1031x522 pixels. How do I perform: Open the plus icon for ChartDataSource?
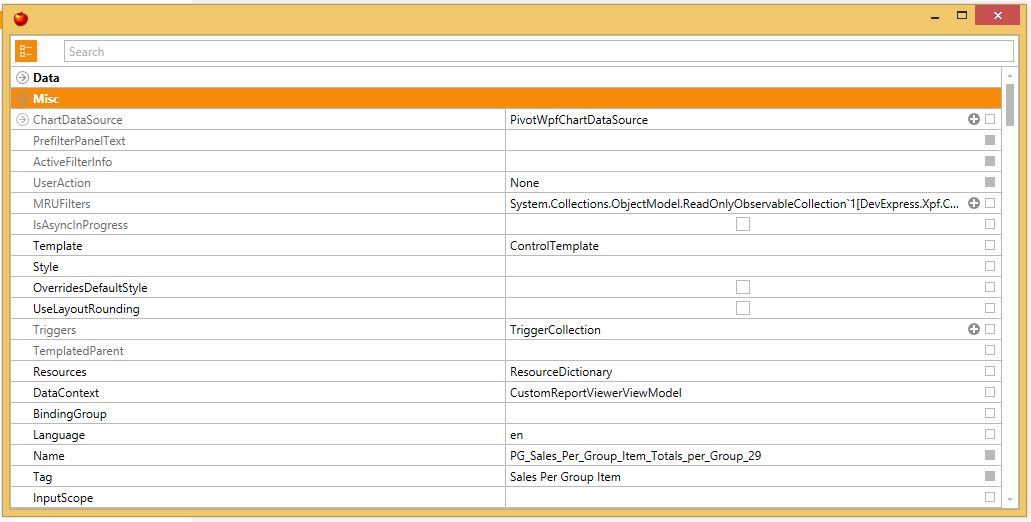click(x=974, y=119)
